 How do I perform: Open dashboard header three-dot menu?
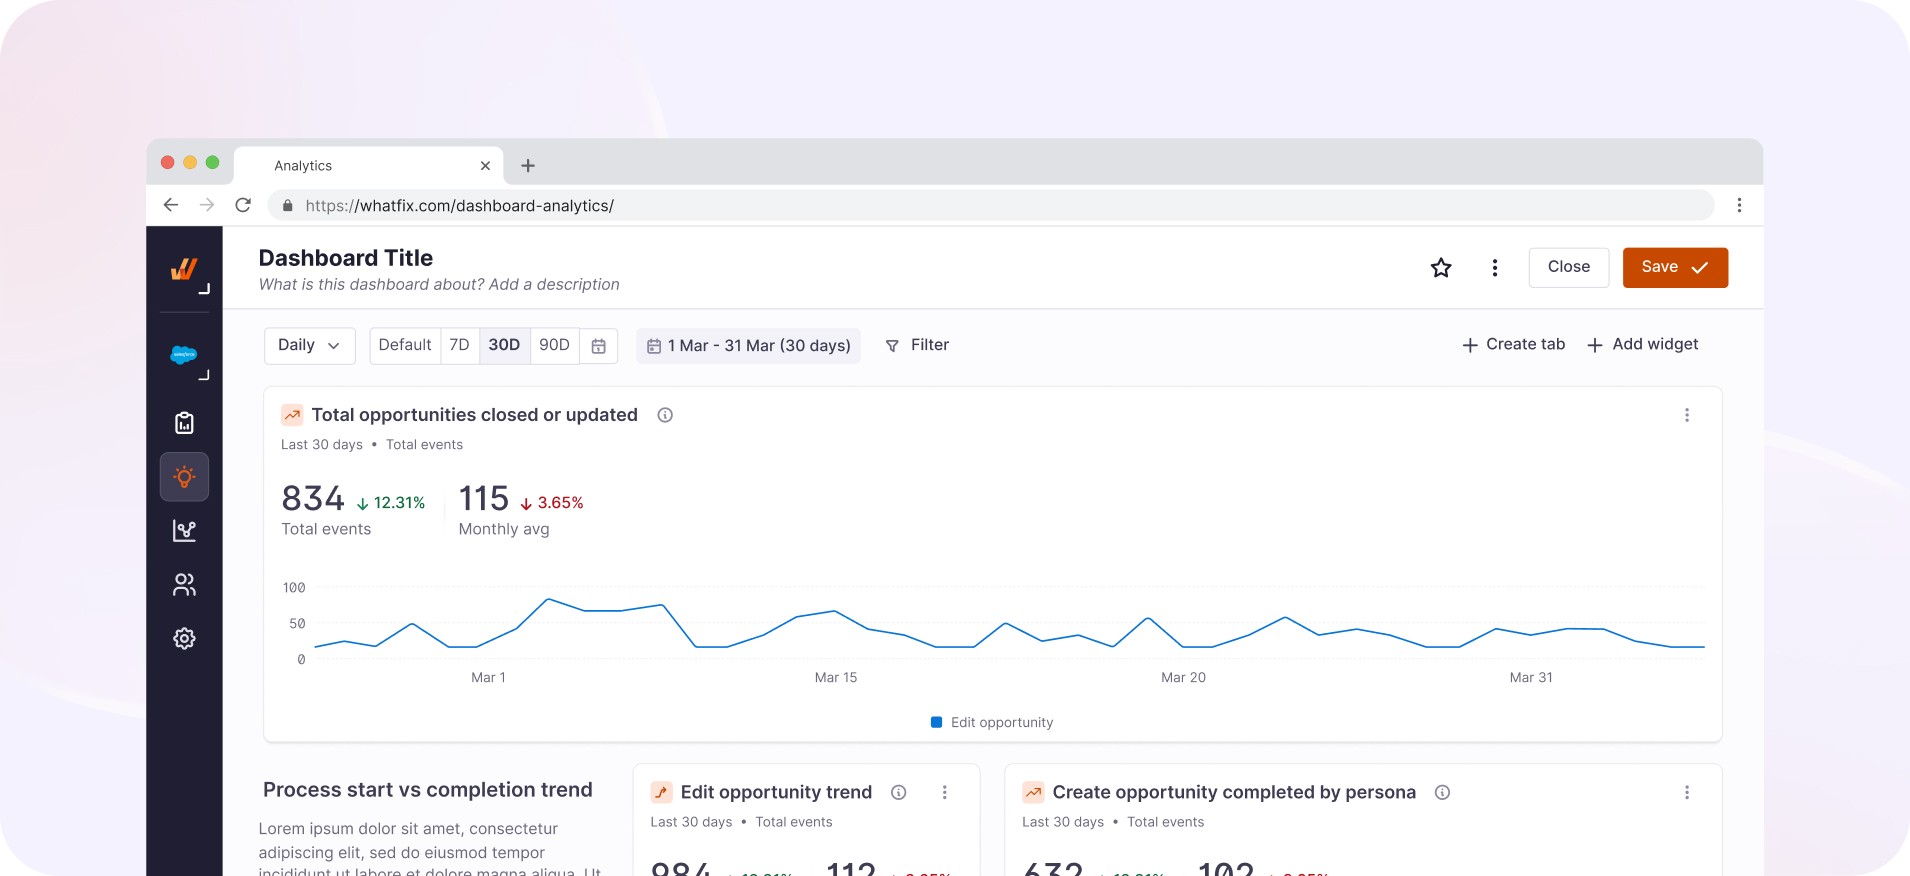[x=1495, y=267]
